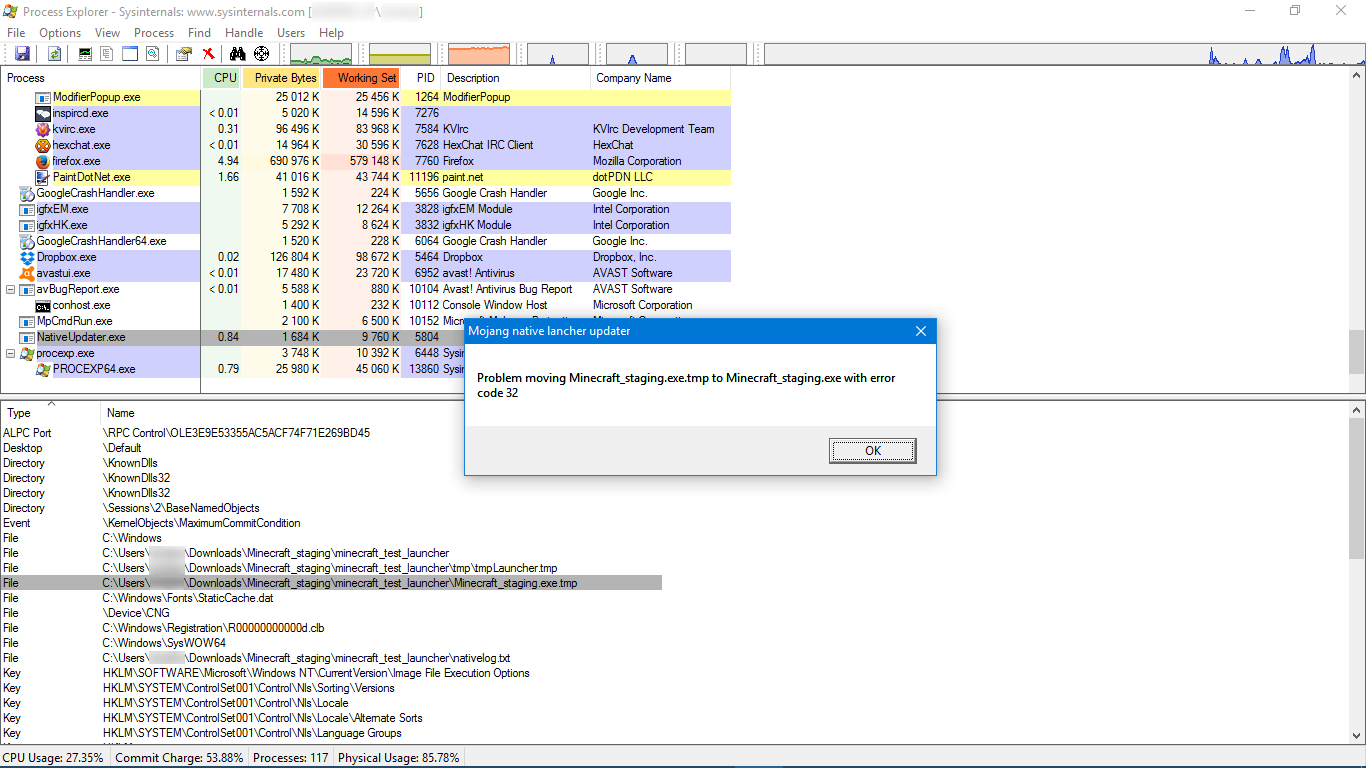Sort by the PID column header
Image resolution: width=1366 pixels, height=768 pixels.
[422, 78]
